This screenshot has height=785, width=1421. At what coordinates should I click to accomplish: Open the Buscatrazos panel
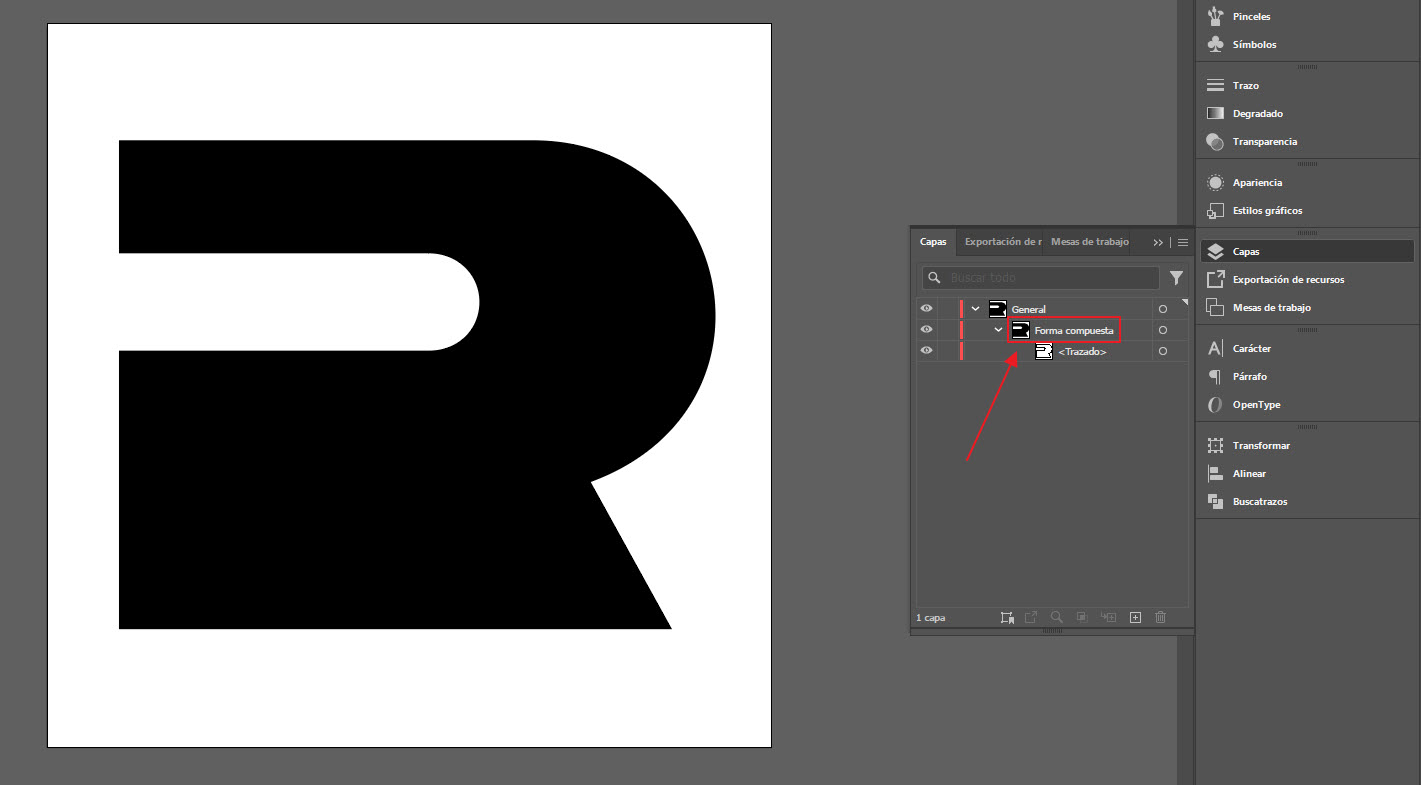1307,502
